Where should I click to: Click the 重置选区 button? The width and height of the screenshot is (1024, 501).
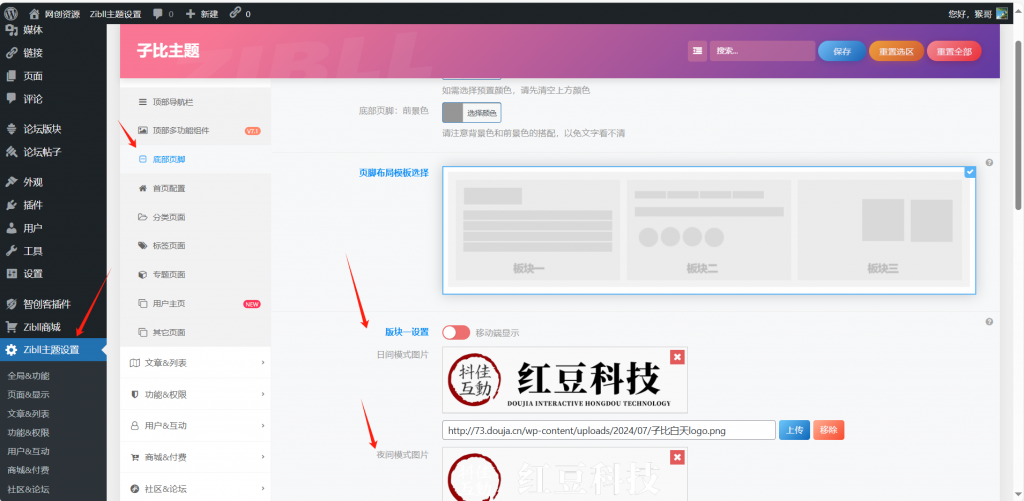click(x=896, y=51)
